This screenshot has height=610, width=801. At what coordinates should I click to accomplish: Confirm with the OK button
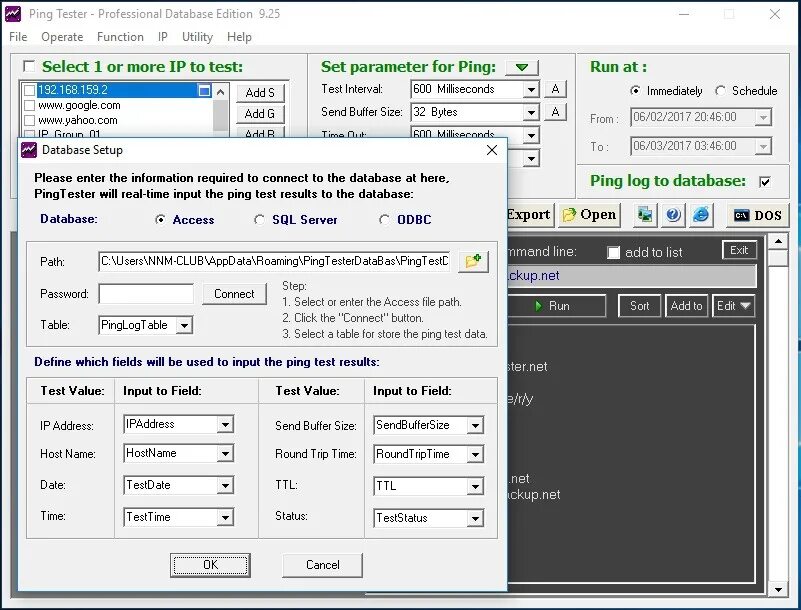210,565
